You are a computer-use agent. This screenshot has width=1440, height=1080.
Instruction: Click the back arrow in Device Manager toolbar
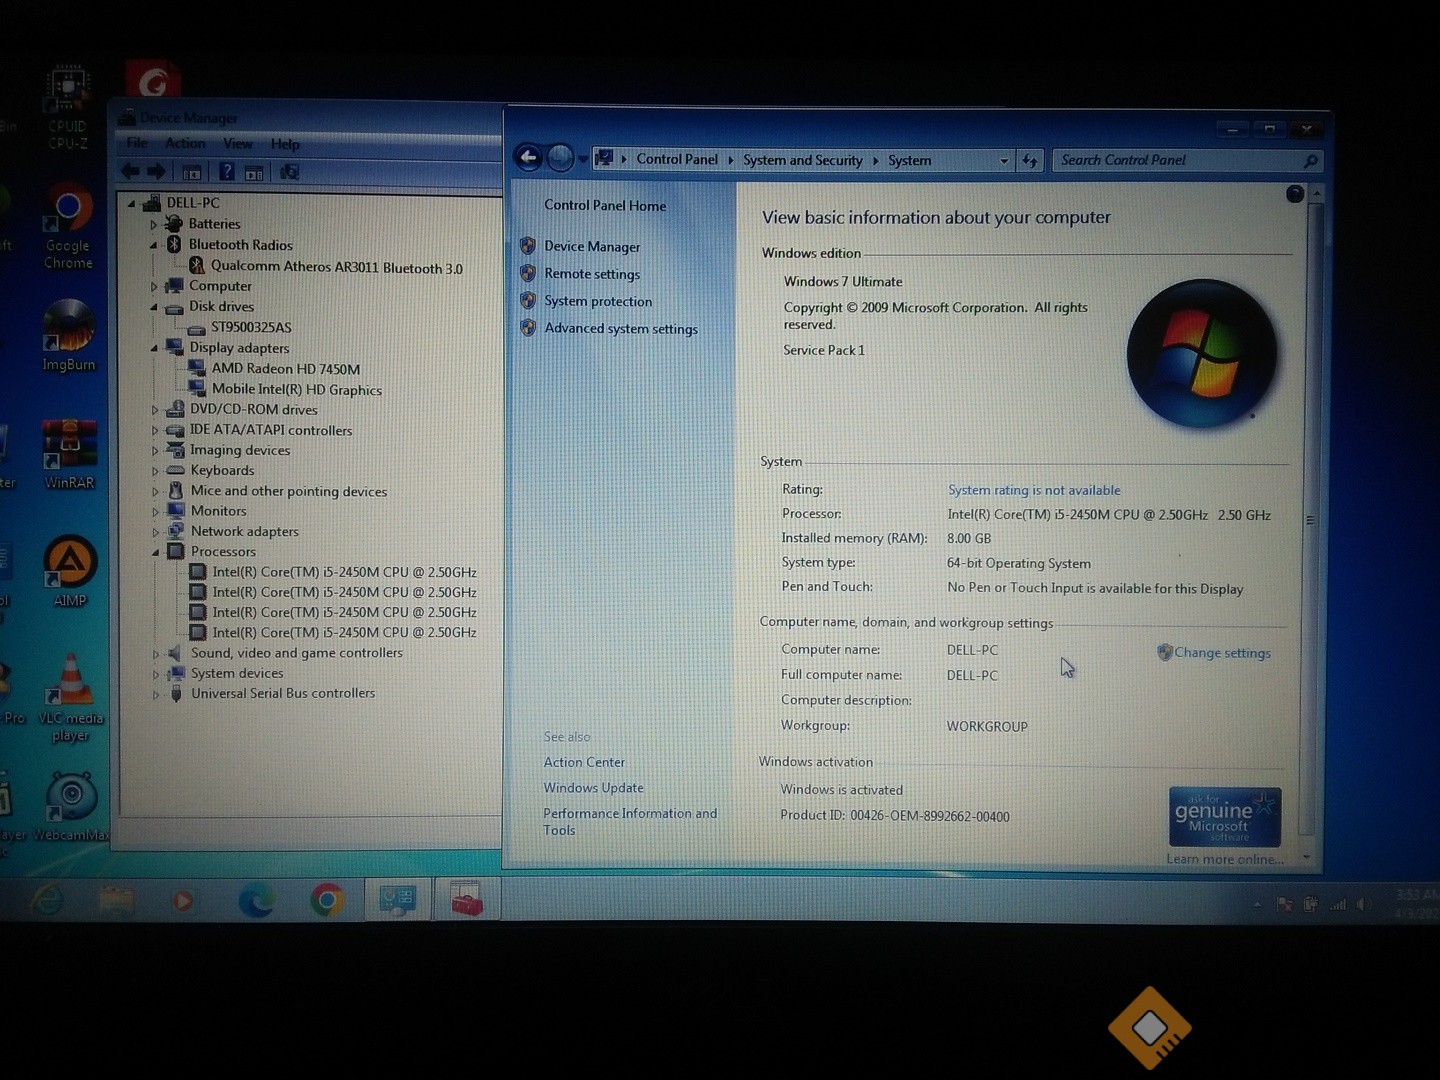(131, 171)
